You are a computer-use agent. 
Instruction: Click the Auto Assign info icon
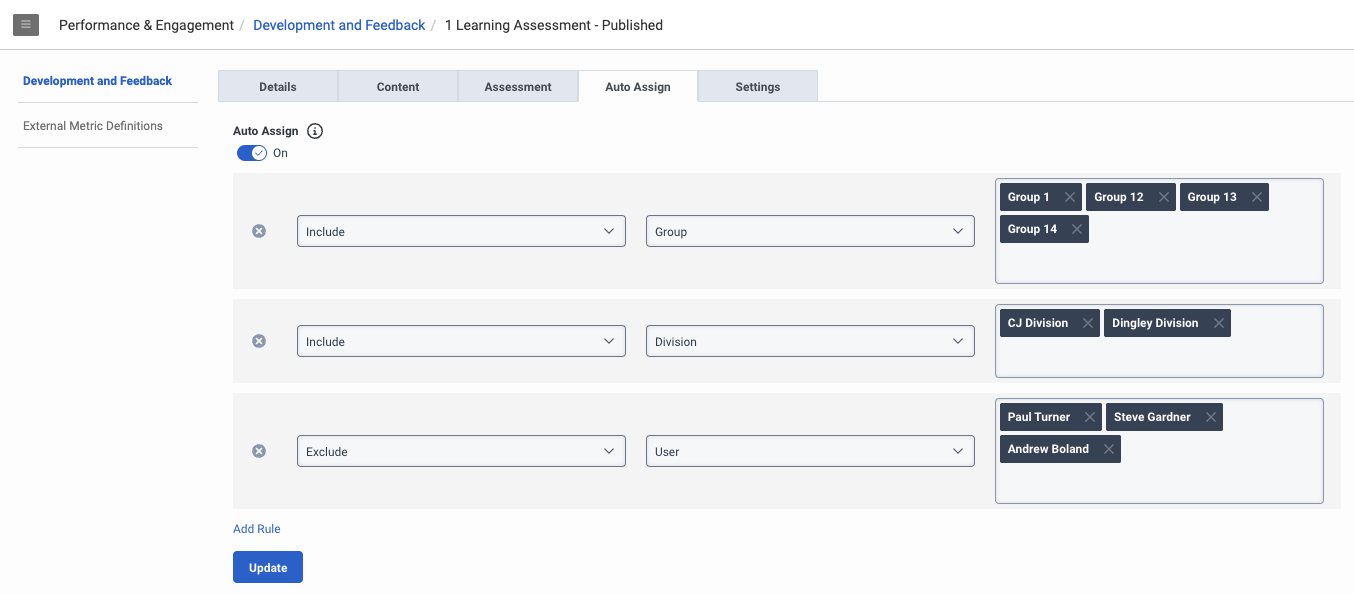(x=315, y=131)
